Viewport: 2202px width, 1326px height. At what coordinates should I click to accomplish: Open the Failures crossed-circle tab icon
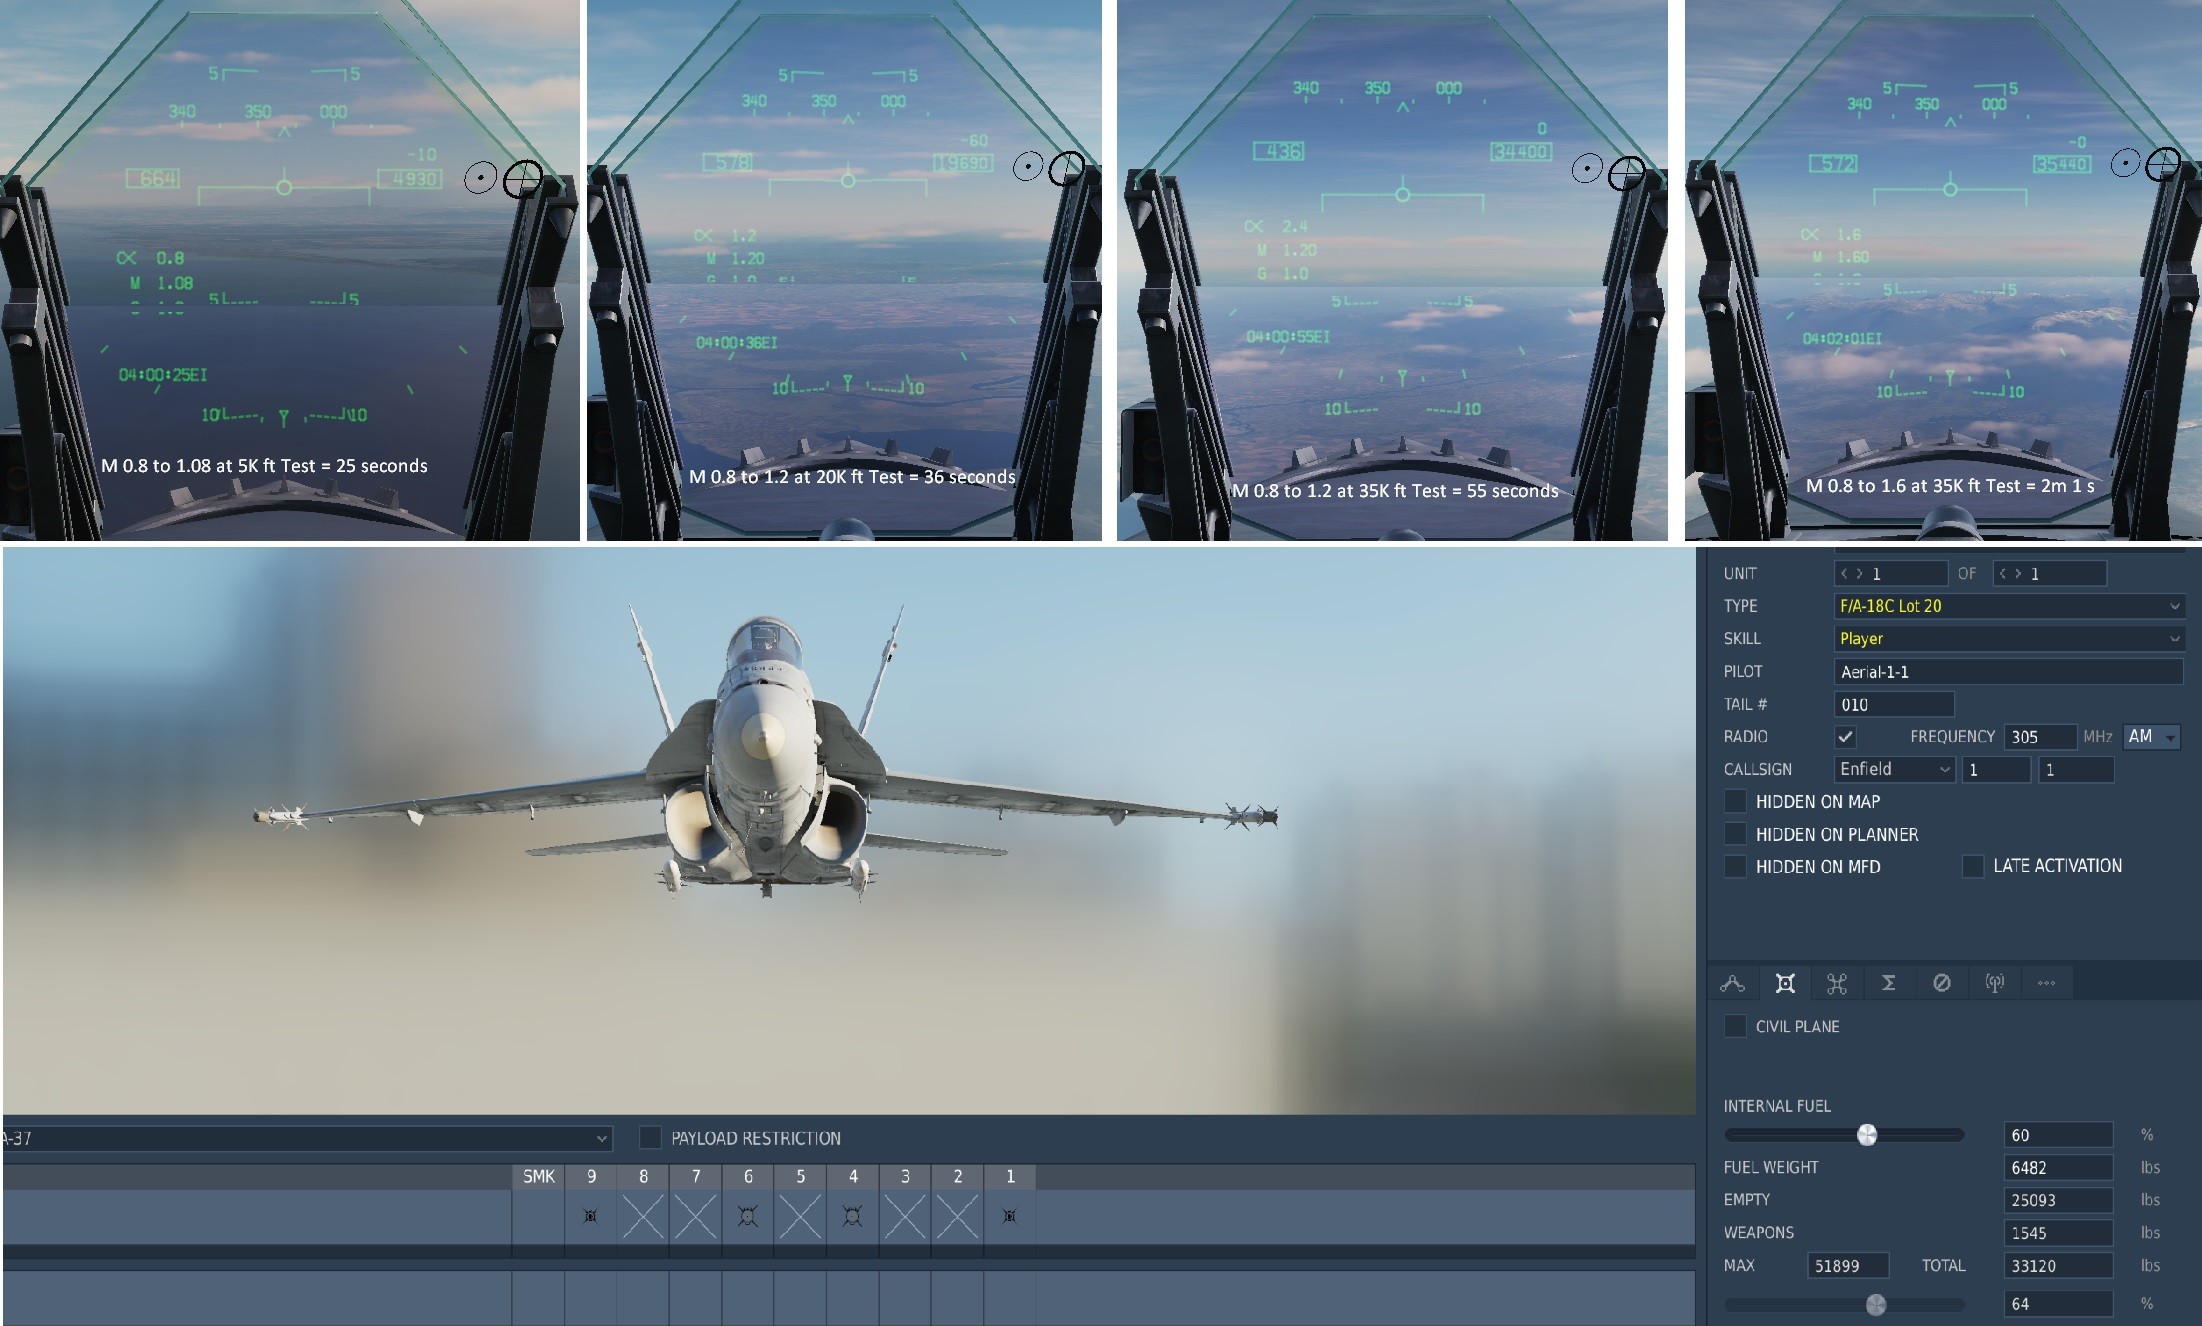tap(1941, 984)
